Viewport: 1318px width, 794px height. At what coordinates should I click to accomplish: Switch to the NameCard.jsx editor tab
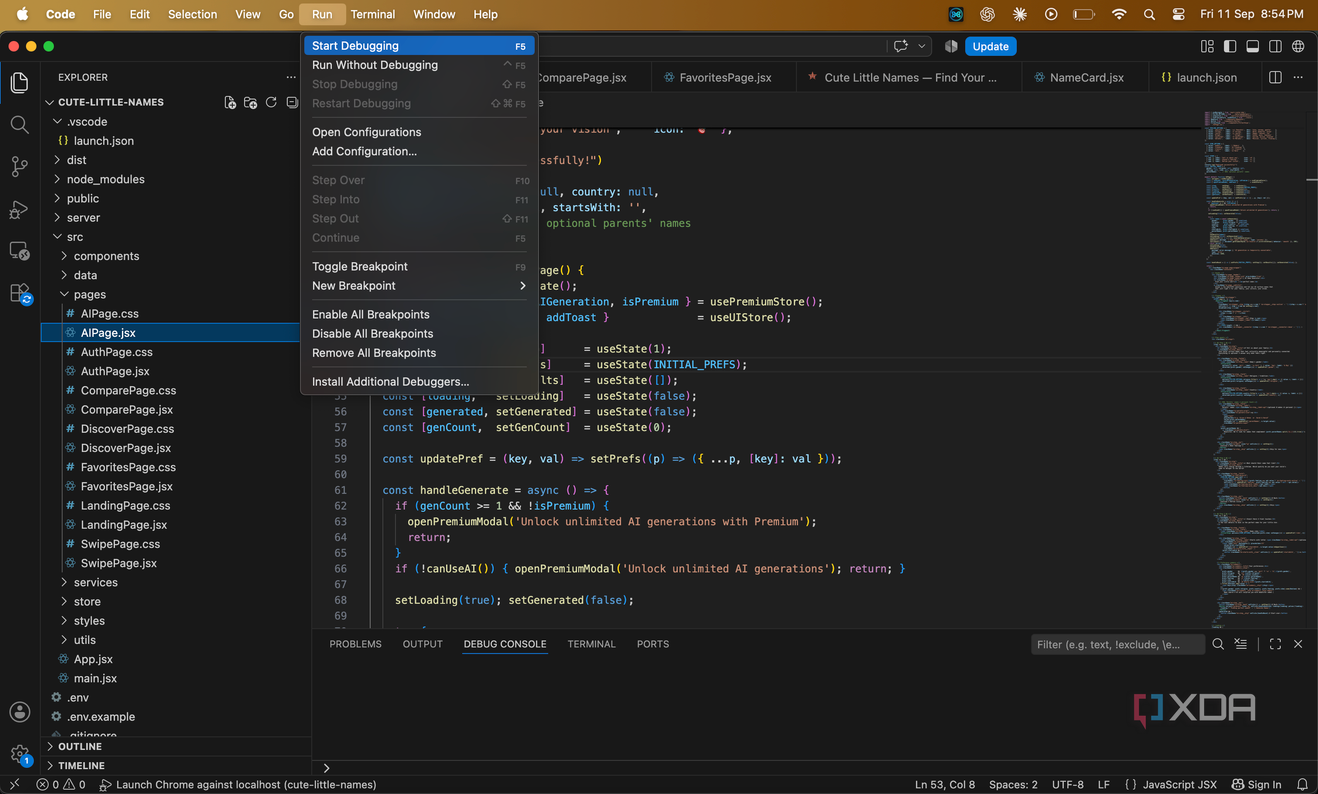tap(1086, 77)
